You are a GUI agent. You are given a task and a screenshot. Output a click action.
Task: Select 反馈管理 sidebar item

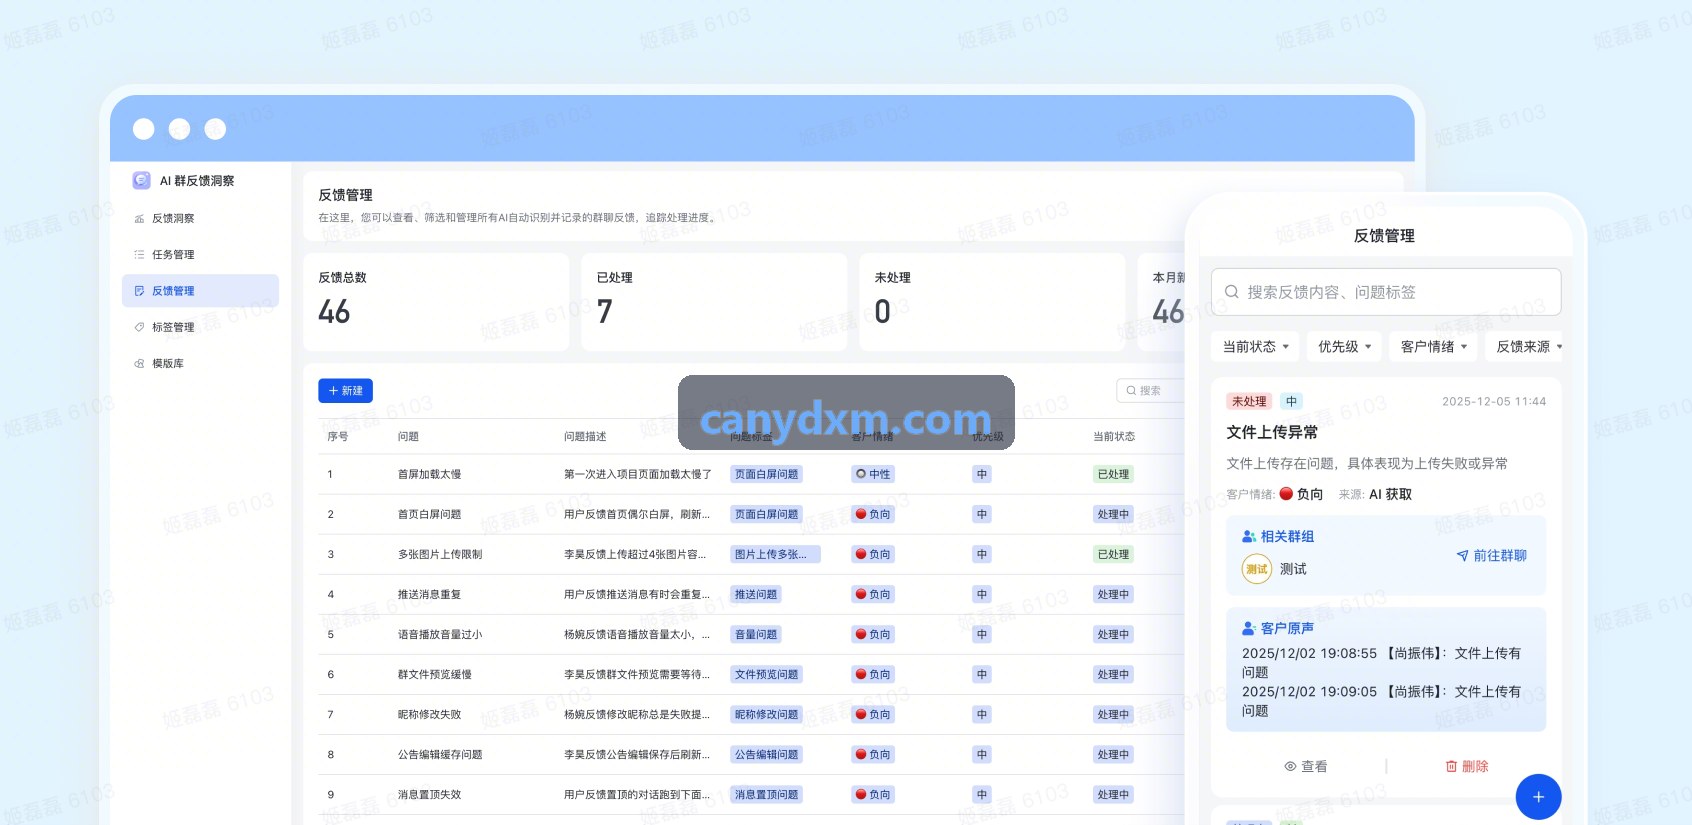(x=200, y=291)
